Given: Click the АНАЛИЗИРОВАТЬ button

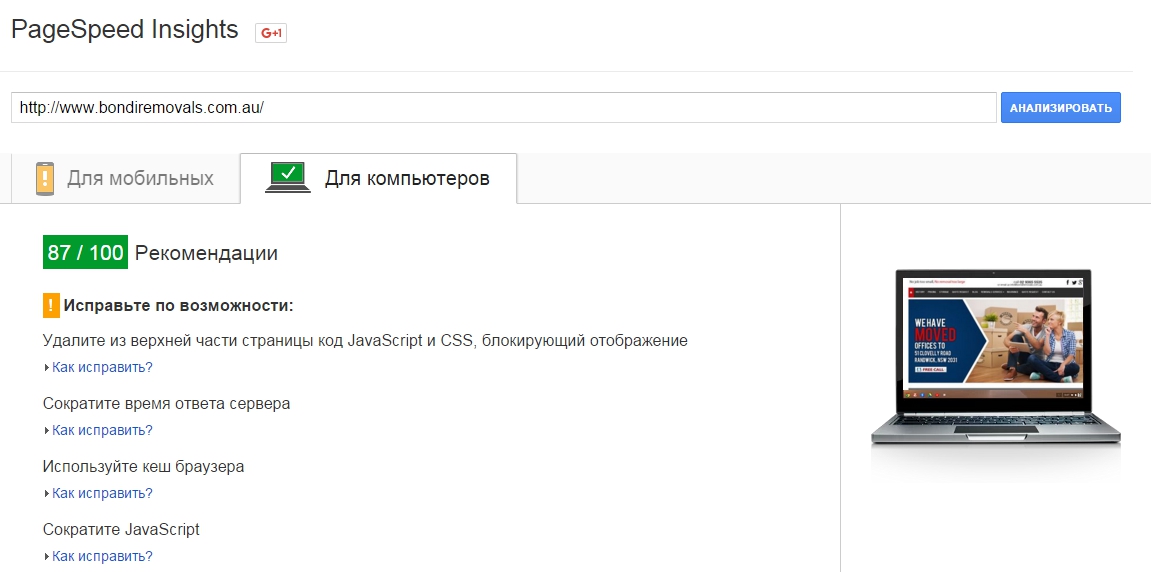Looking at the screenshot, I should (x=1061, y=108).
